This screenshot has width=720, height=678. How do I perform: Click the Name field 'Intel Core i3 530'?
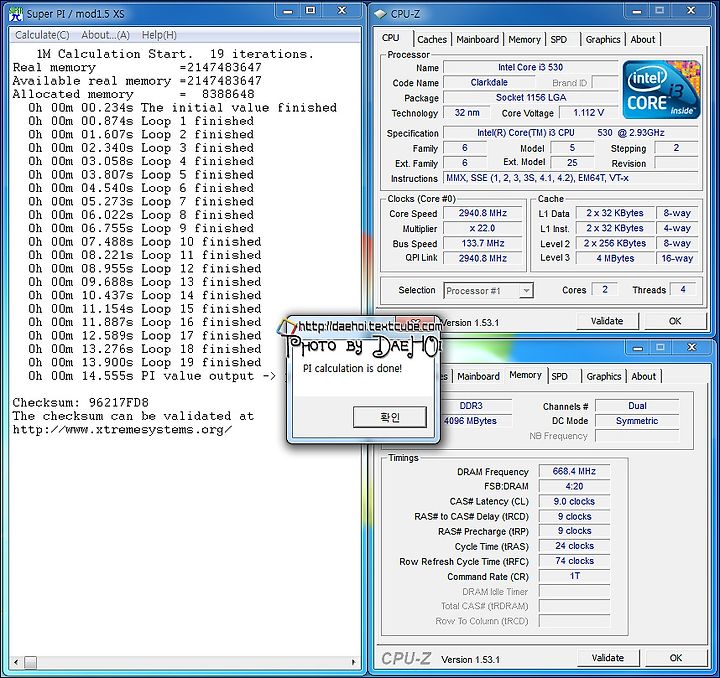tap(530, 67)
